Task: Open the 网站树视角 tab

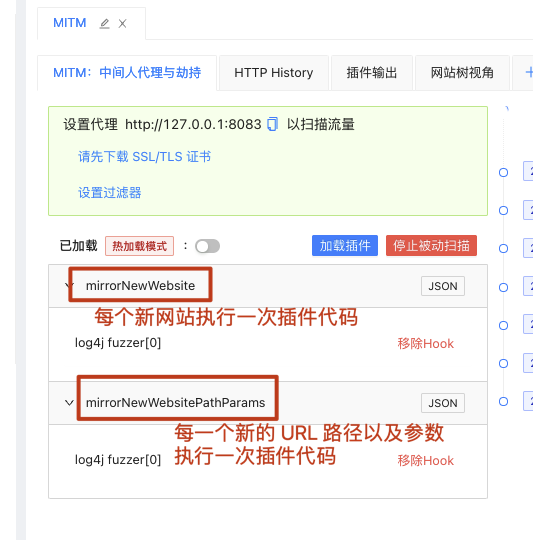Action: (x=462, y=73)
